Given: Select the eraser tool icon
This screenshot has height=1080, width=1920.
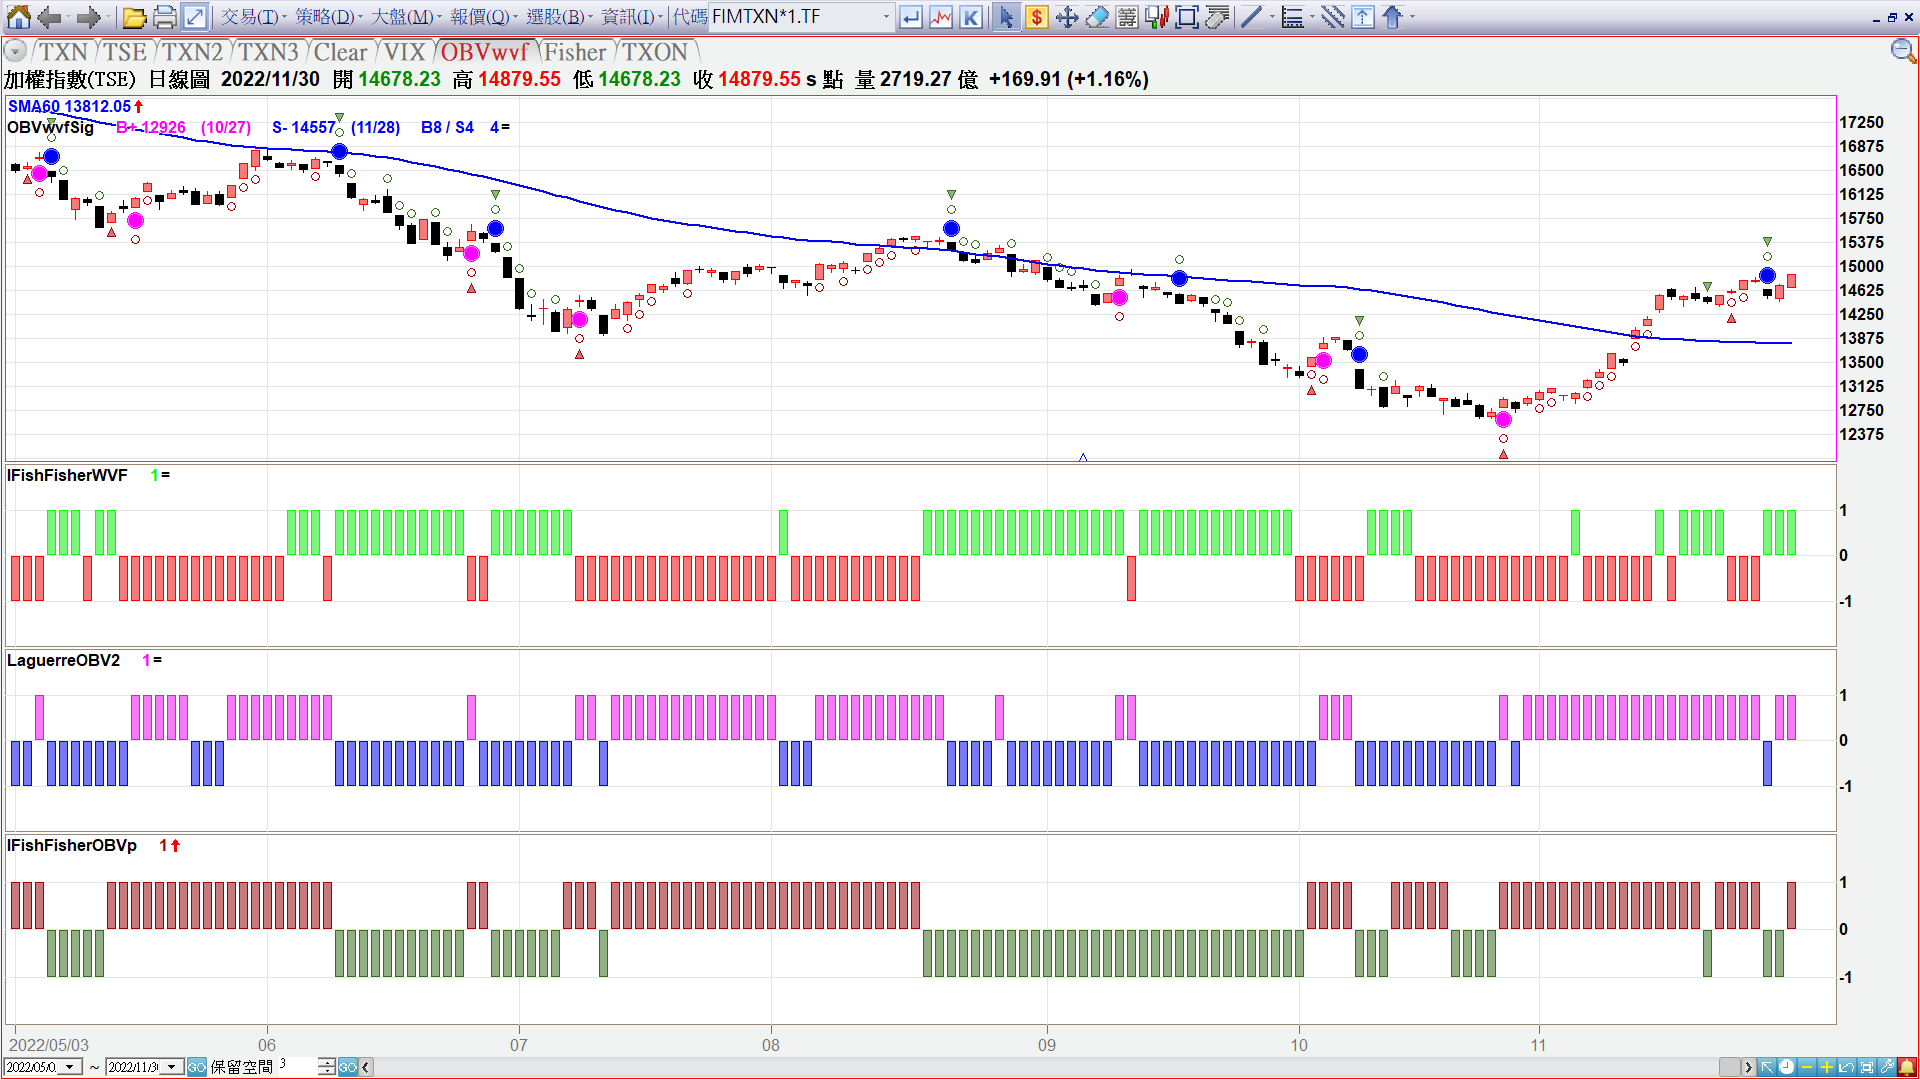Looking at the screenshot, I should pyautogui.click(x=1097, y=17).
